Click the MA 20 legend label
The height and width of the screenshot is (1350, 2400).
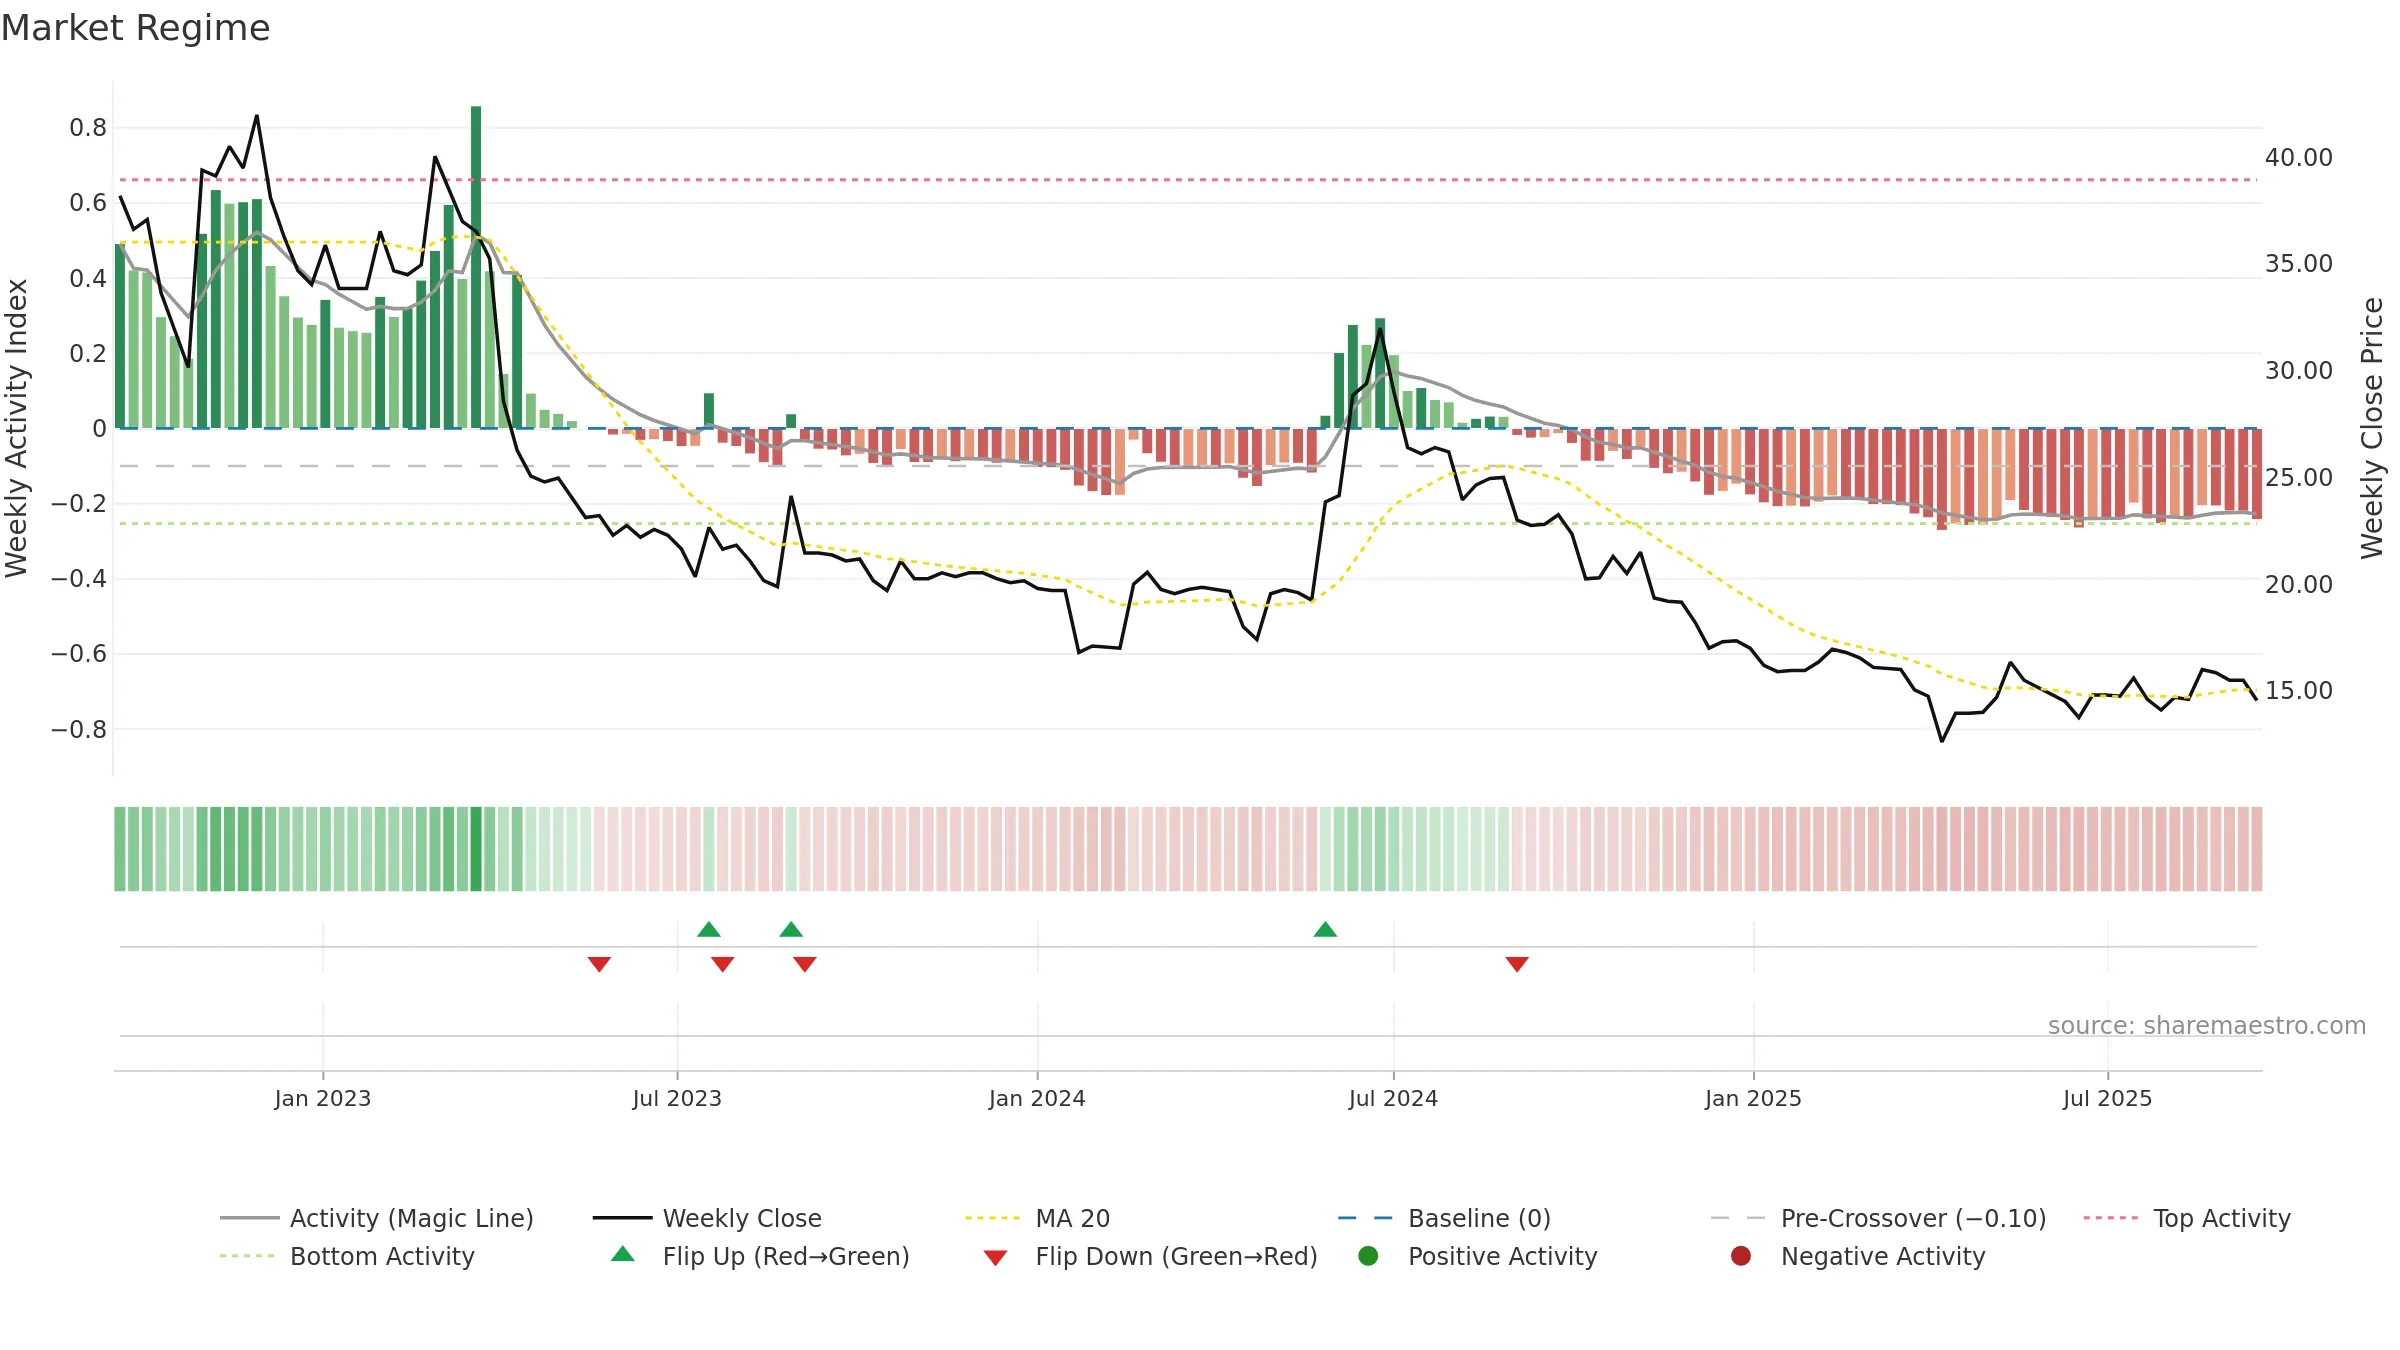click(x=1073, y=1218)
